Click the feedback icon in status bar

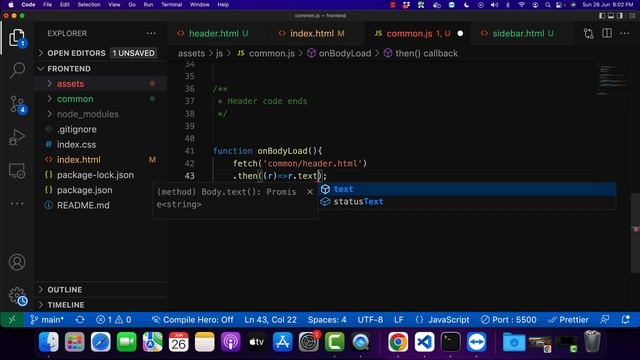605,320
